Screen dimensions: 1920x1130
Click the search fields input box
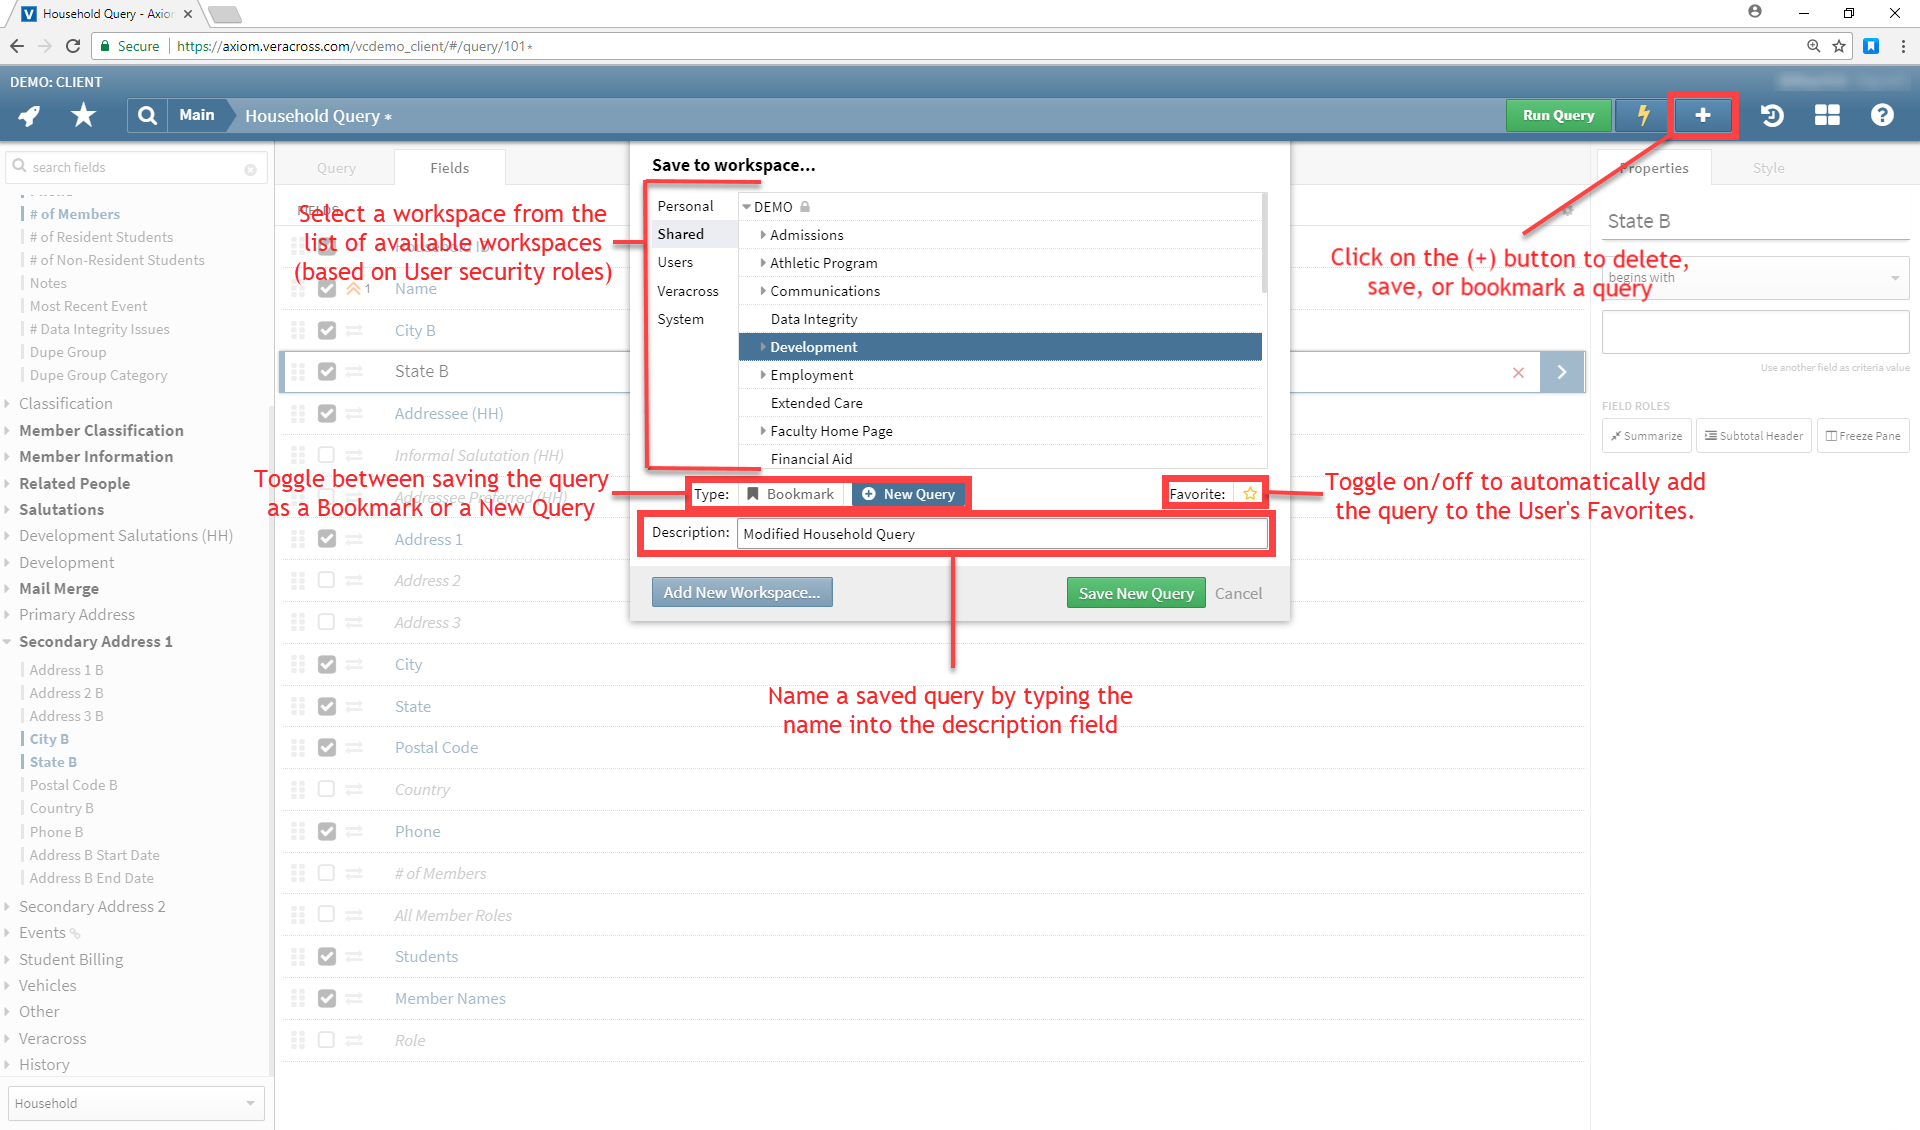(x=136, y=168)
